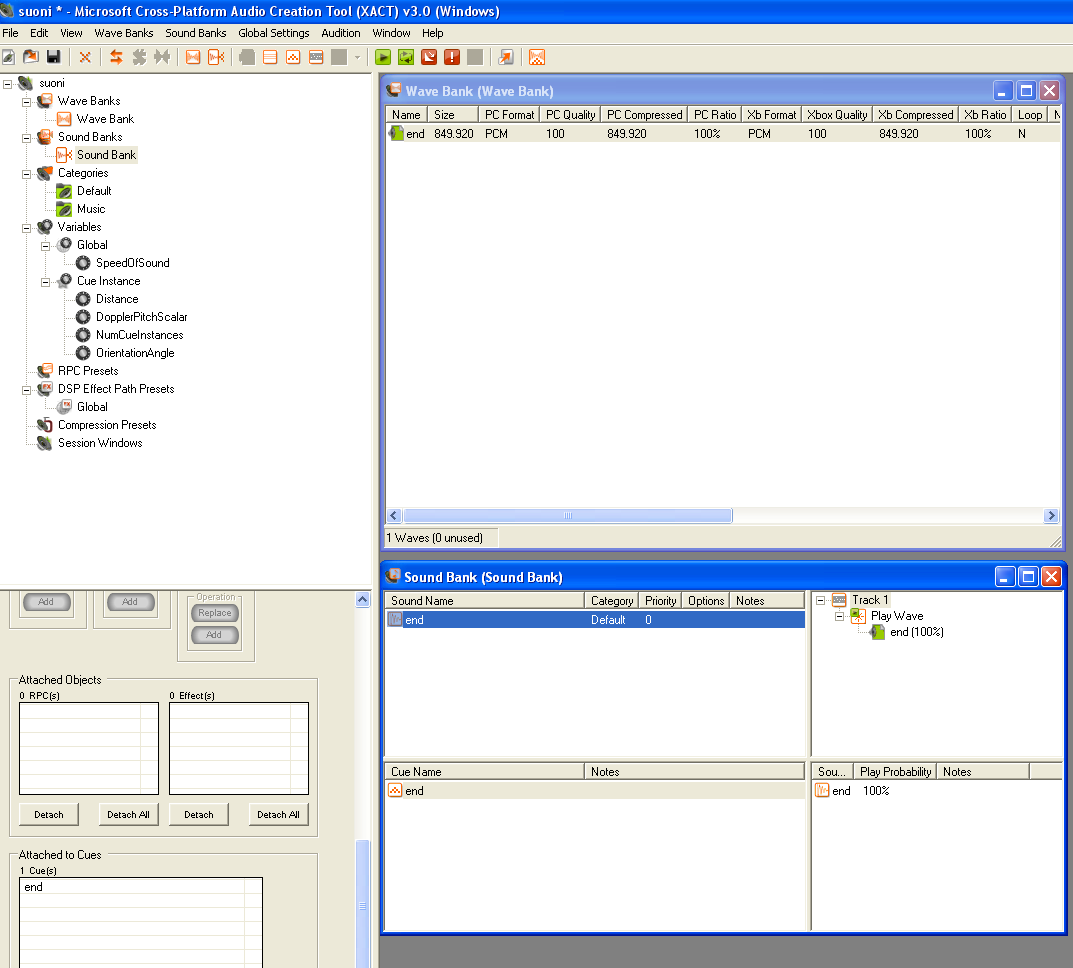Collapse the Categories tree node
Viewport: 1073px width, 968px height.
27,174
